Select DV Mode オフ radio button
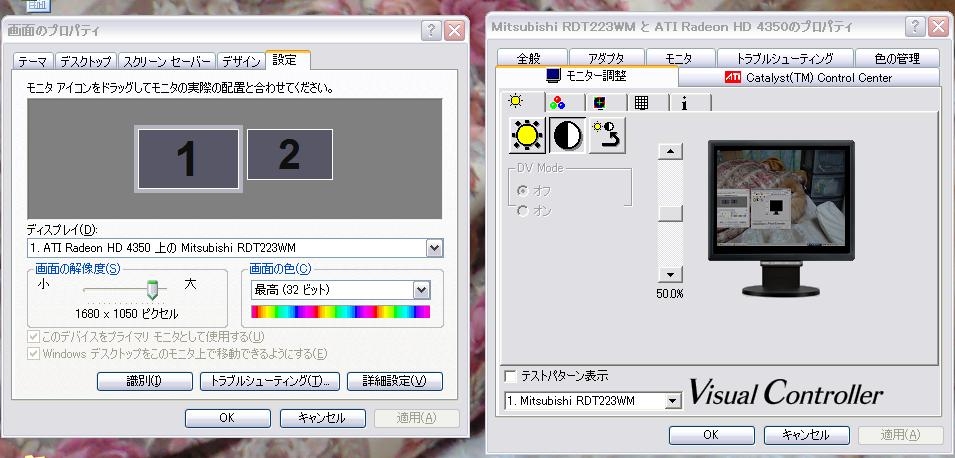The image size is (955, 458). point(523,191)
